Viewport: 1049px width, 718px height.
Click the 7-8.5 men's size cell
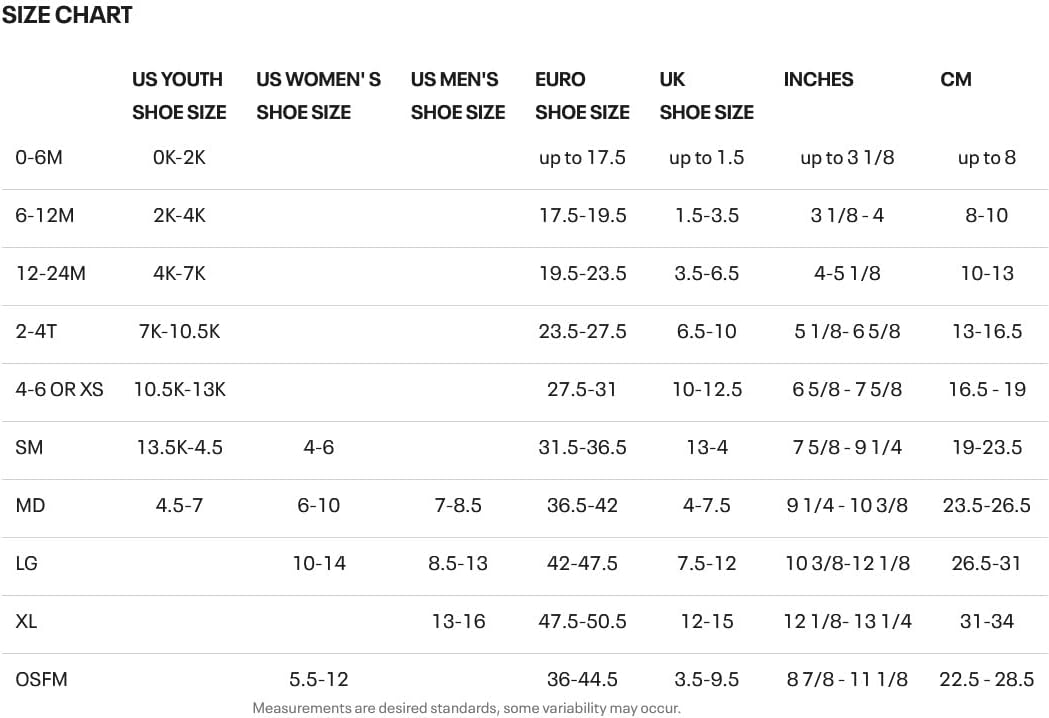tap(458, 505)
